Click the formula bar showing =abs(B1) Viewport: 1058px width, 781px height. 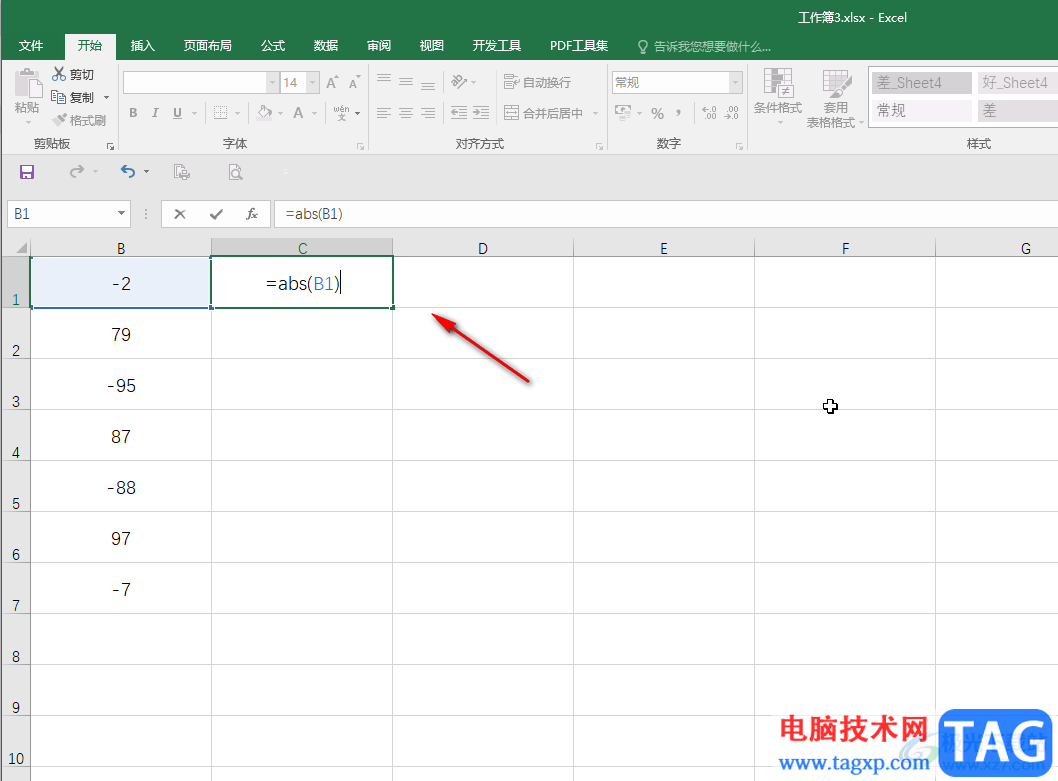(665, 214)
